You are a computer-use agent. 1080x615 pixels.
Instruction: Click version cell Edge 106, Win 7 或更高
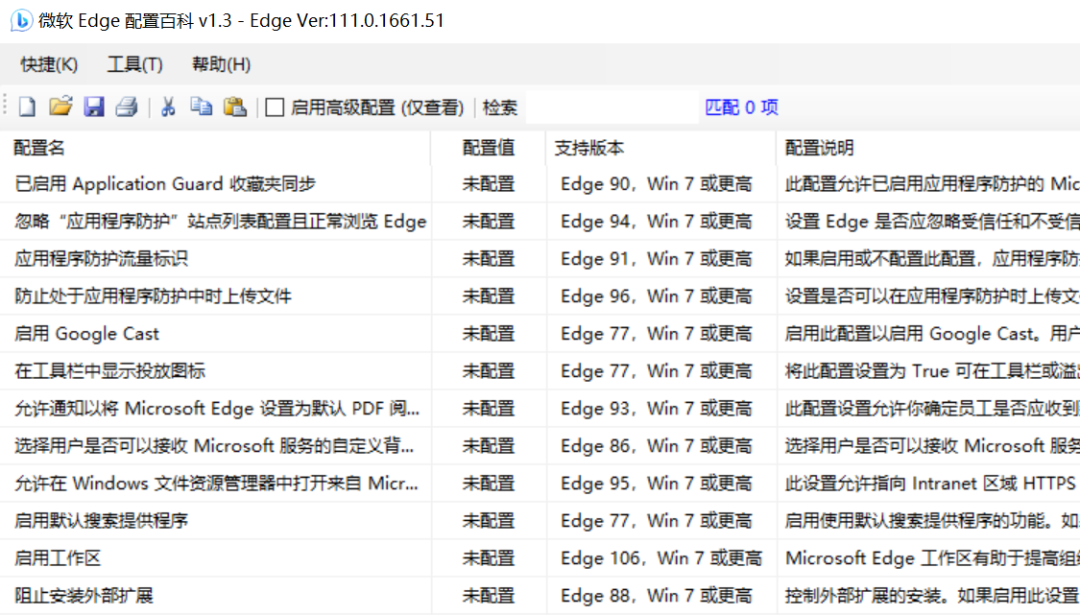pyautogui.click(x=661, y=558)
